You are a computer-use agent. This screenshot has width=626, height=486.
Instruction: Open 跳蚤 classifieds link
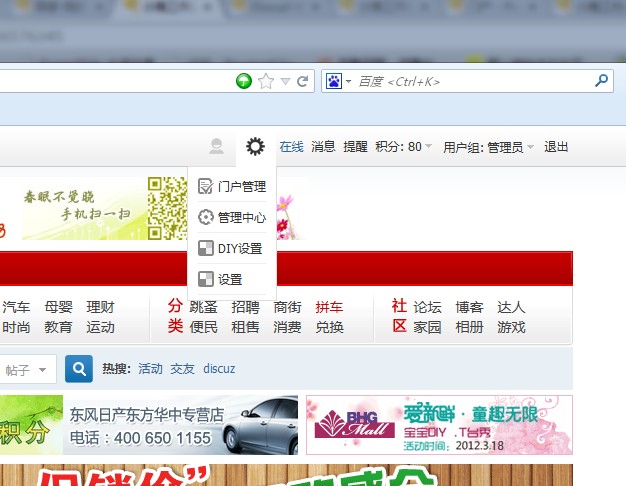click(204, 307)
